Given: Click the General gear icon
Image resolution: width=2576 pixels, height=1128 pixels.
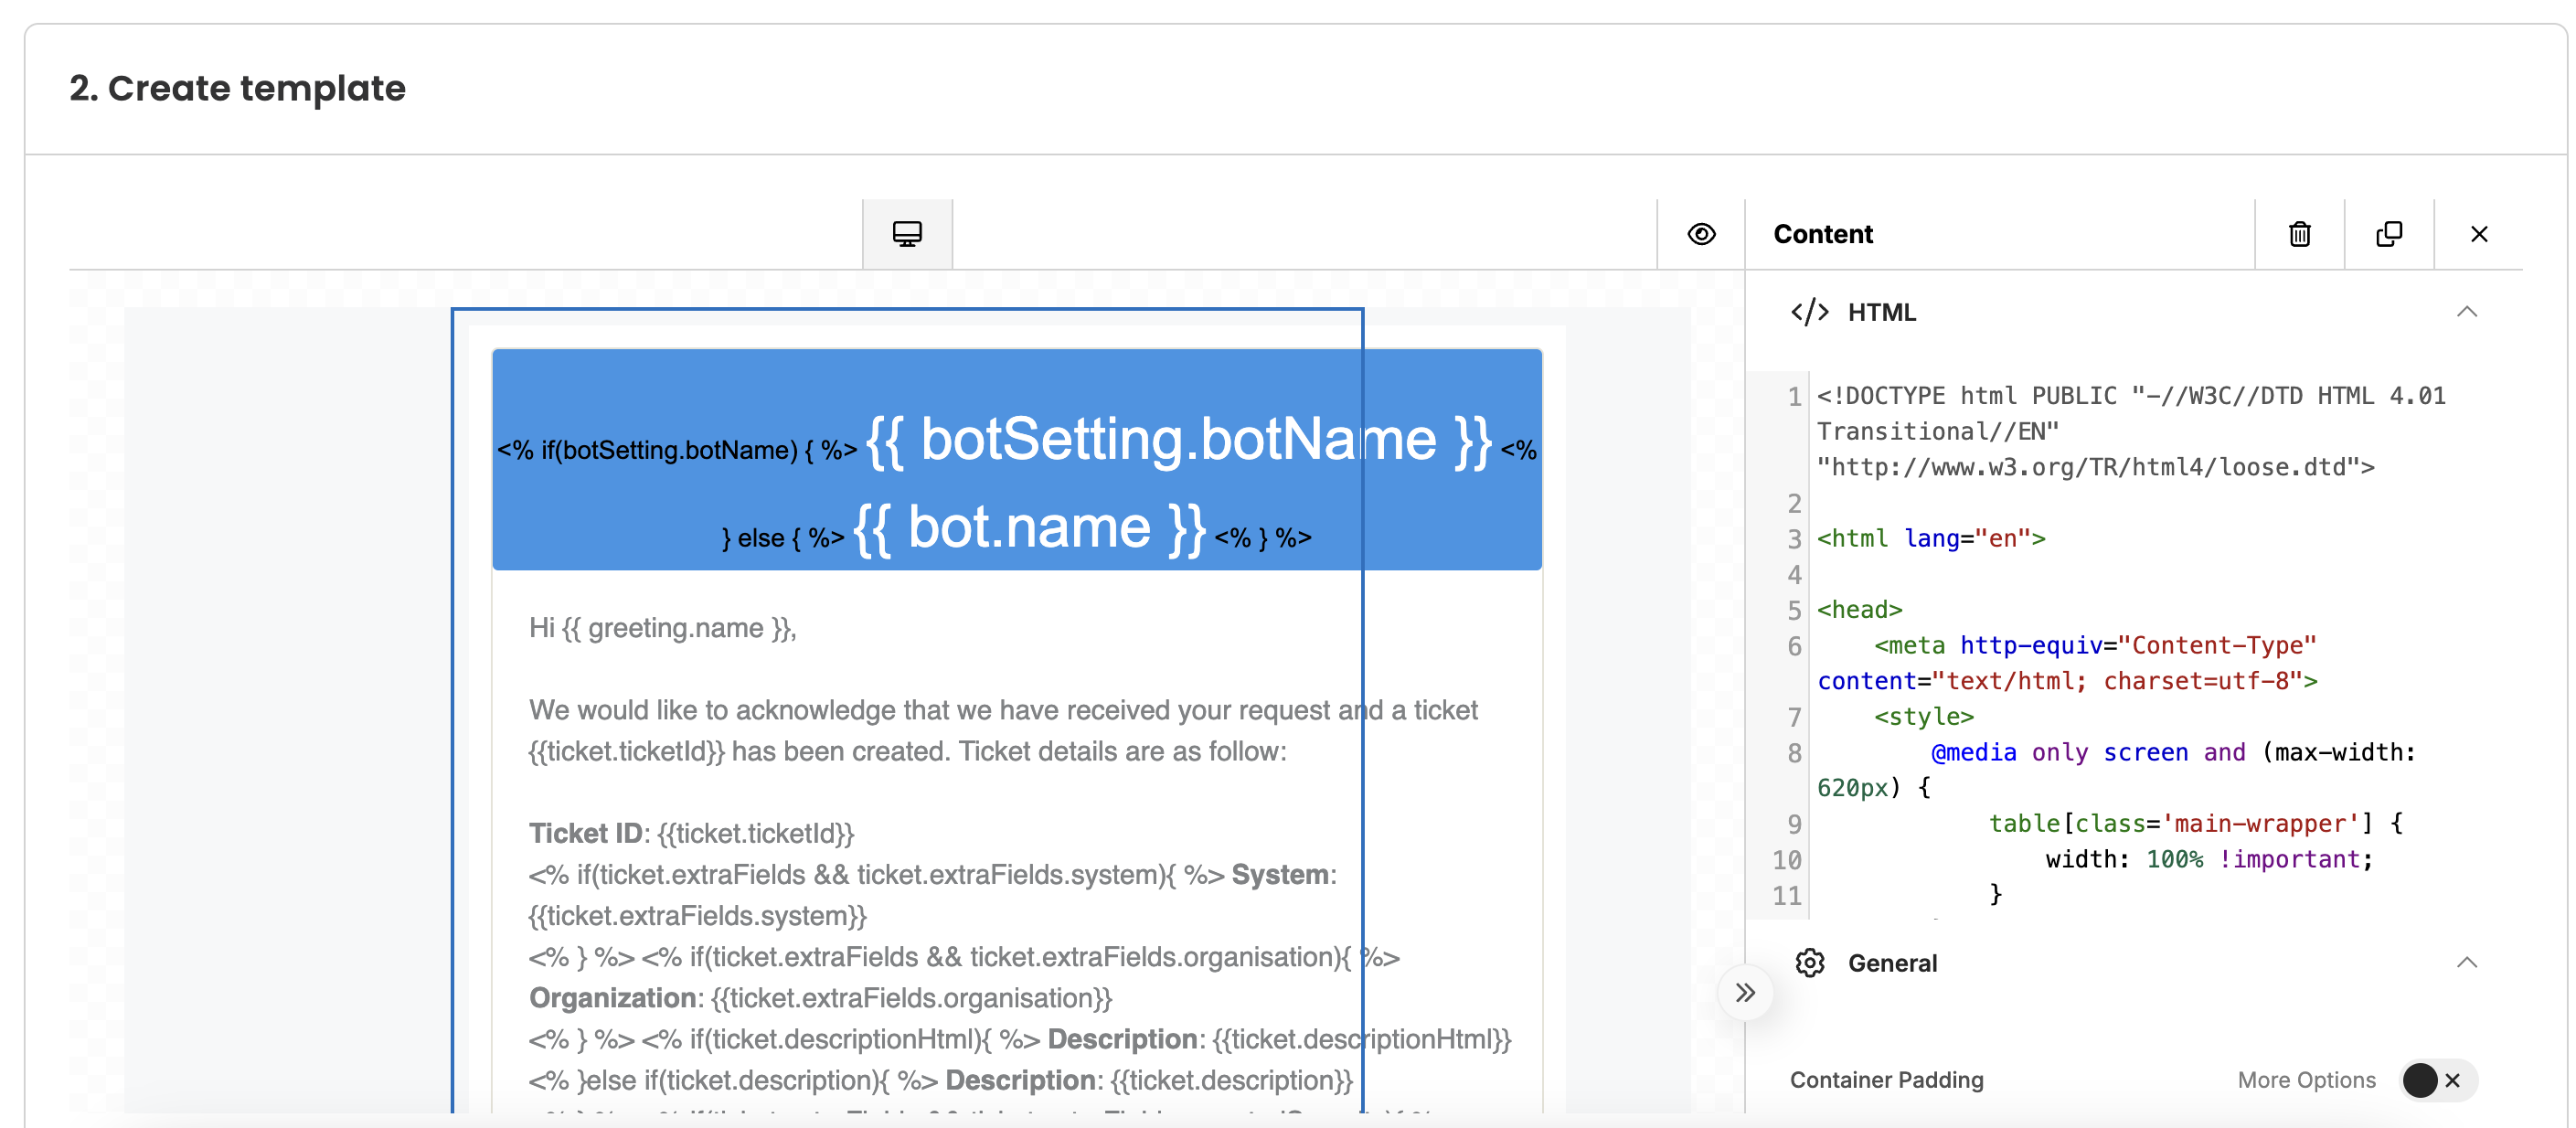Looking at the screenshot, I should pos(1809,962).
